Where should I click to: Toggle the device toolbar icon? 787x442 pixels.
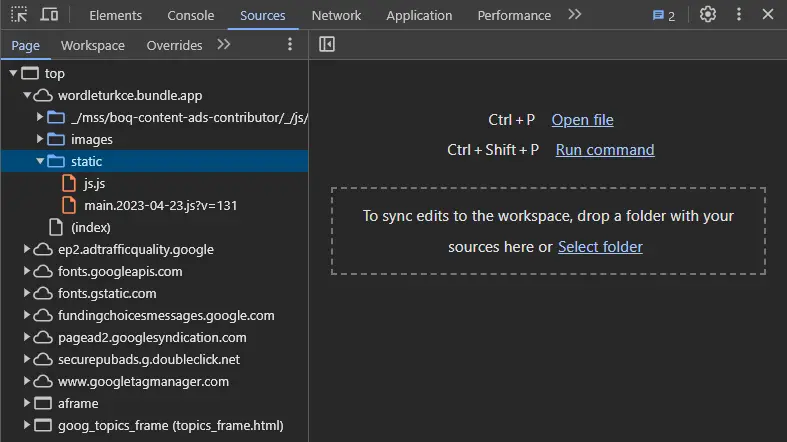pyautogui.click(x=49, y=15)
